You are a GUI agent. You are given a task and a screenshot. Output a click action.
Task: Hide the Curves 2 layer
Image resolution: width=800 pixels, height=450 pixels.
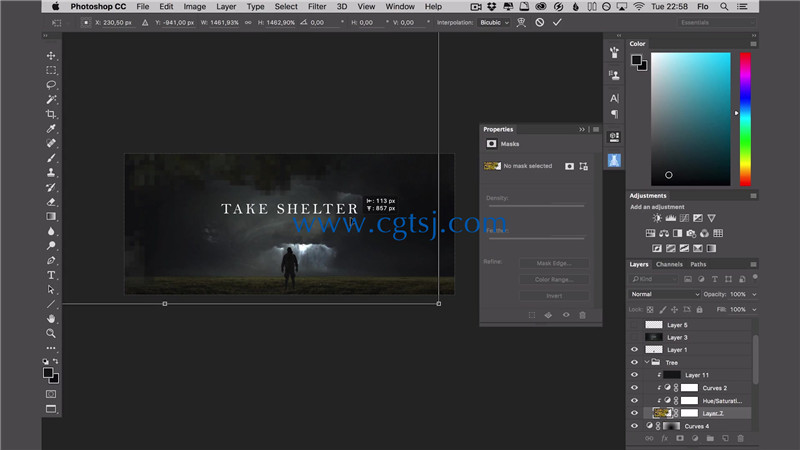(x=634, y=388)
